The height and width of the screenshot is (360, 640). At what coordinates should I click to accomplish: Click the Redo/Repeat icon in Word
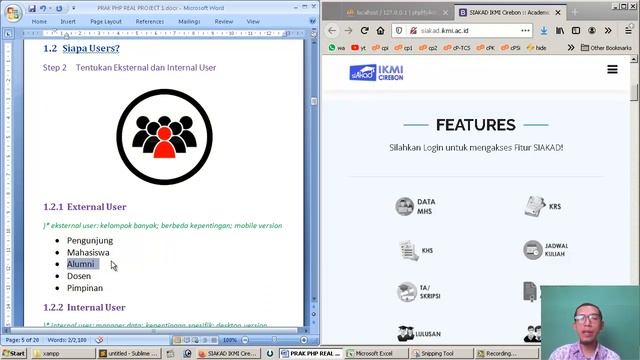coord(59,8)
